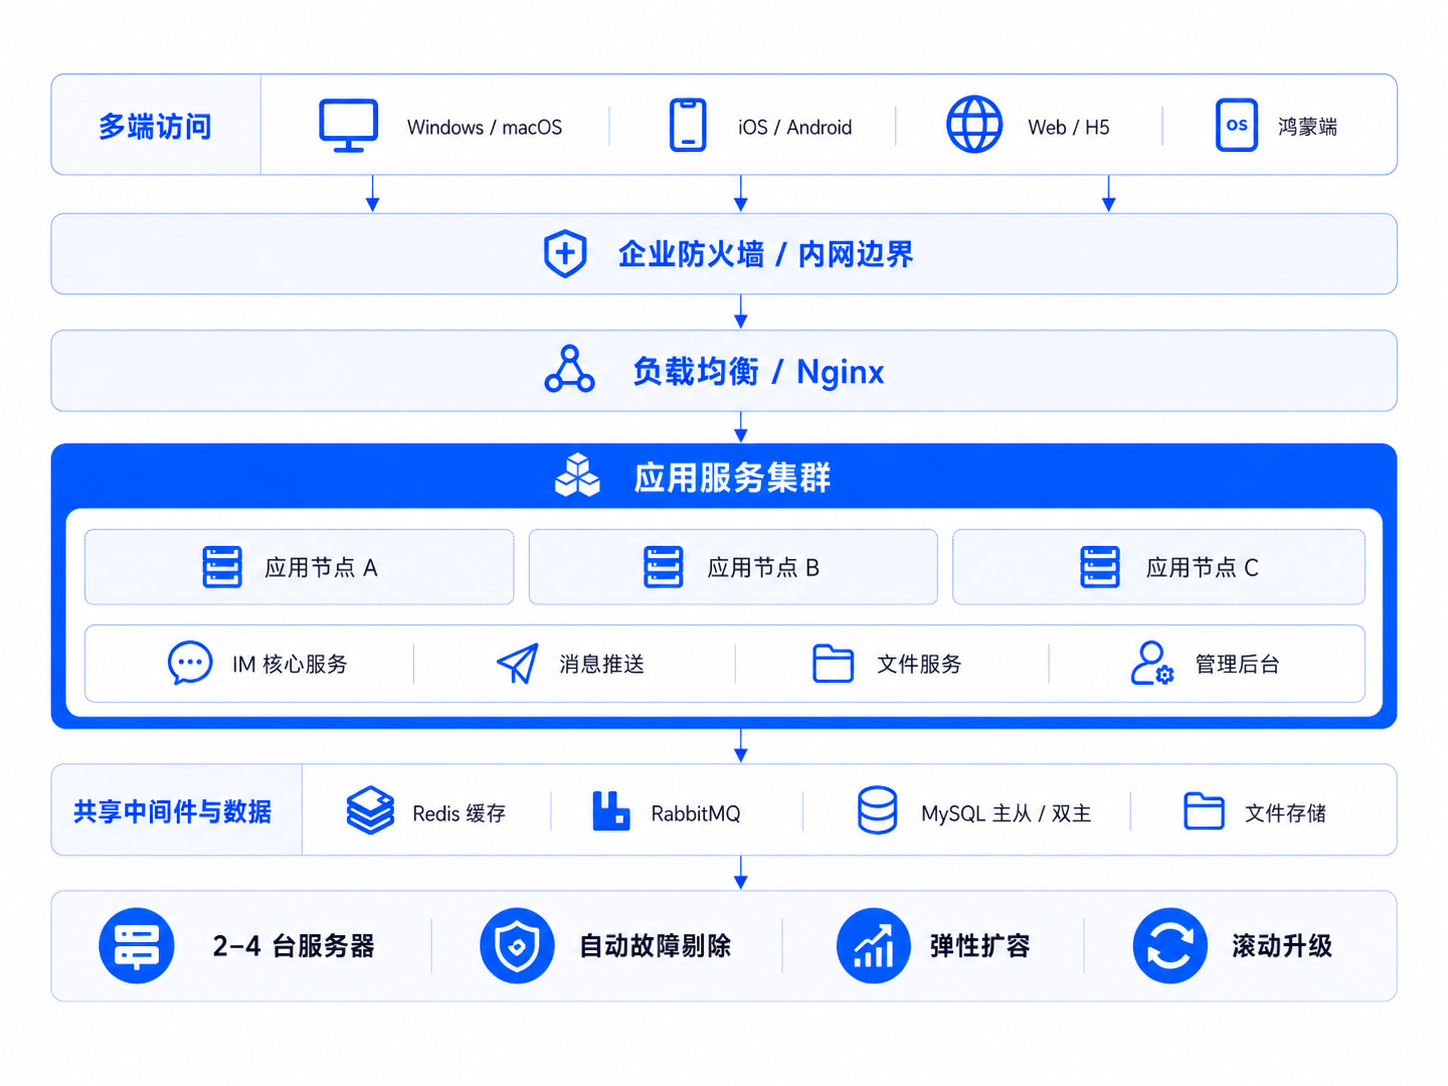
Task: Click the chat bubble icon for IM 核心服务
Action: (x=190, y=663)
